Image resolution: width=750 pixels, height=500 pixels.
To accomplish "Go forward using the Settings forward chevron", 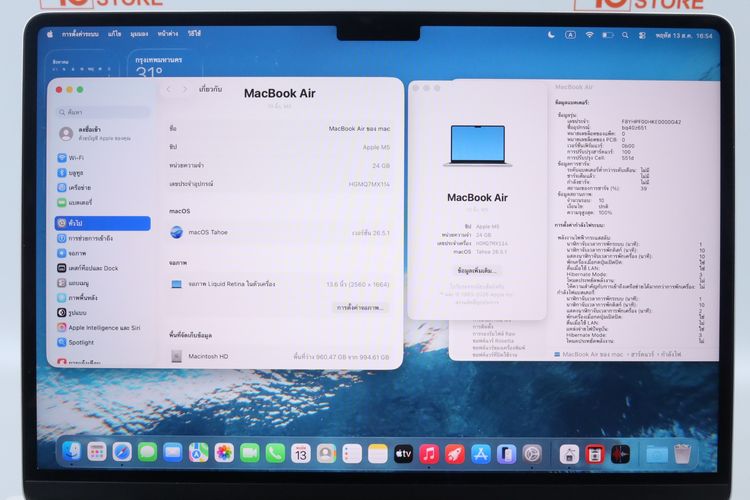I will coord(185,89).
